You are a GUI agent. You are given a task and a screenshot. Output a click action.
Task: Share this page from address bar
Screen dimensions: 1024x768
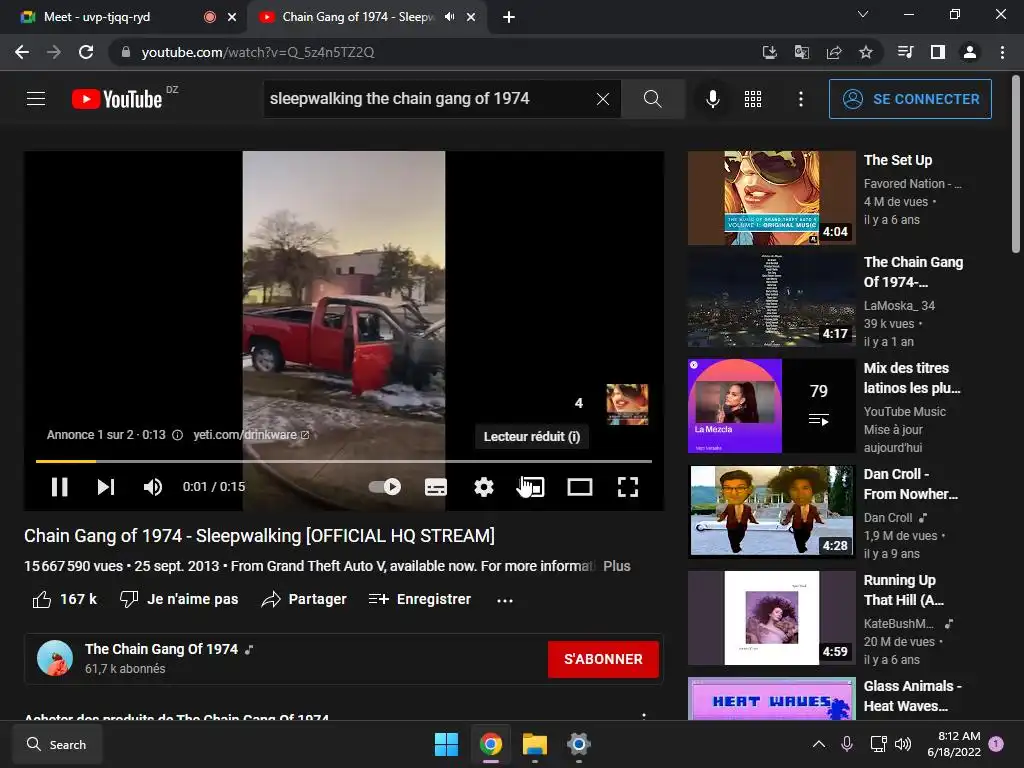tap(834, 52)
